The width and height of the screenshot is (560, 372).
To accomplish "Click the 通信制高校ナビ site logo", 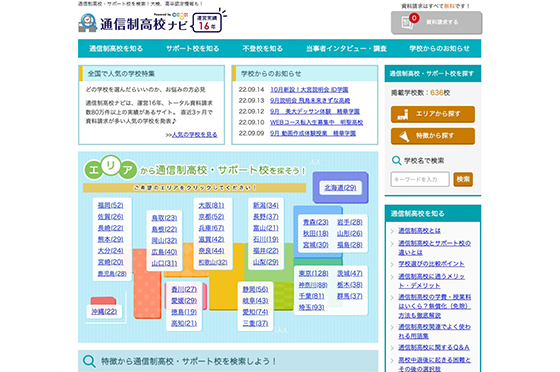I will coord(133,23).
